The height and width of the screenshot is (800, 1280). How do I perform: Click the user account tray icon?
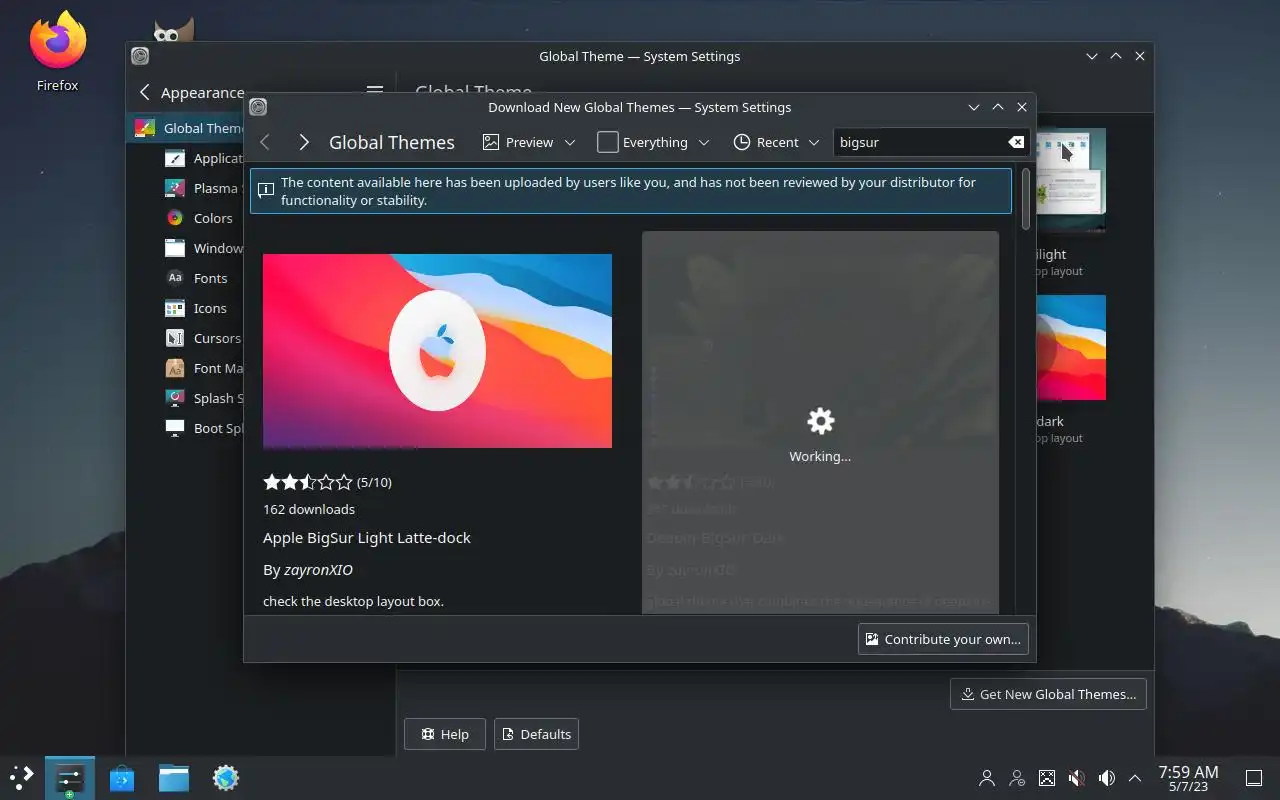[987, 778]
